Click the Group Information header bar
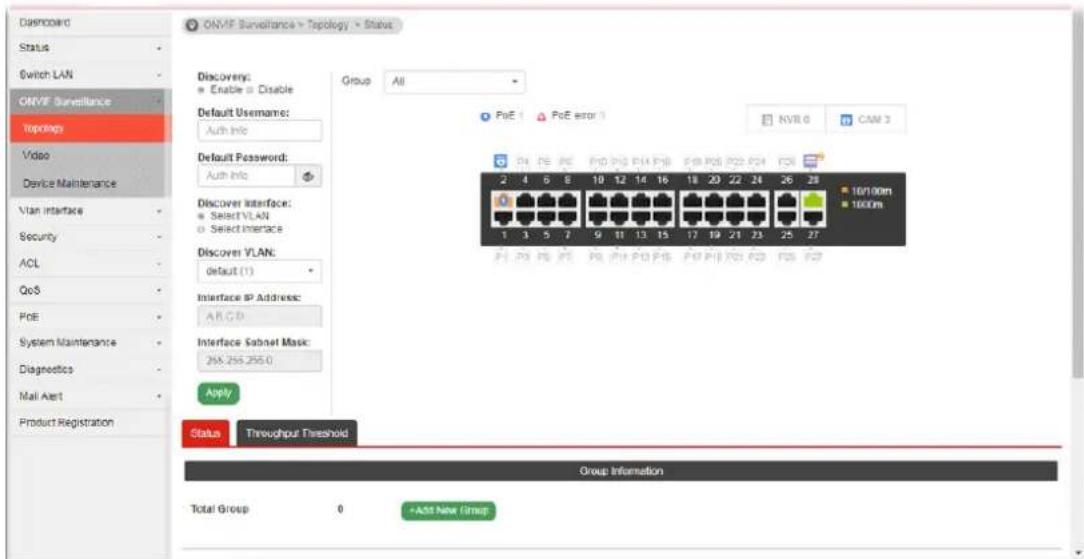Image resolution: width=1084 pixels, height=559 pixels. pos(621,471)
